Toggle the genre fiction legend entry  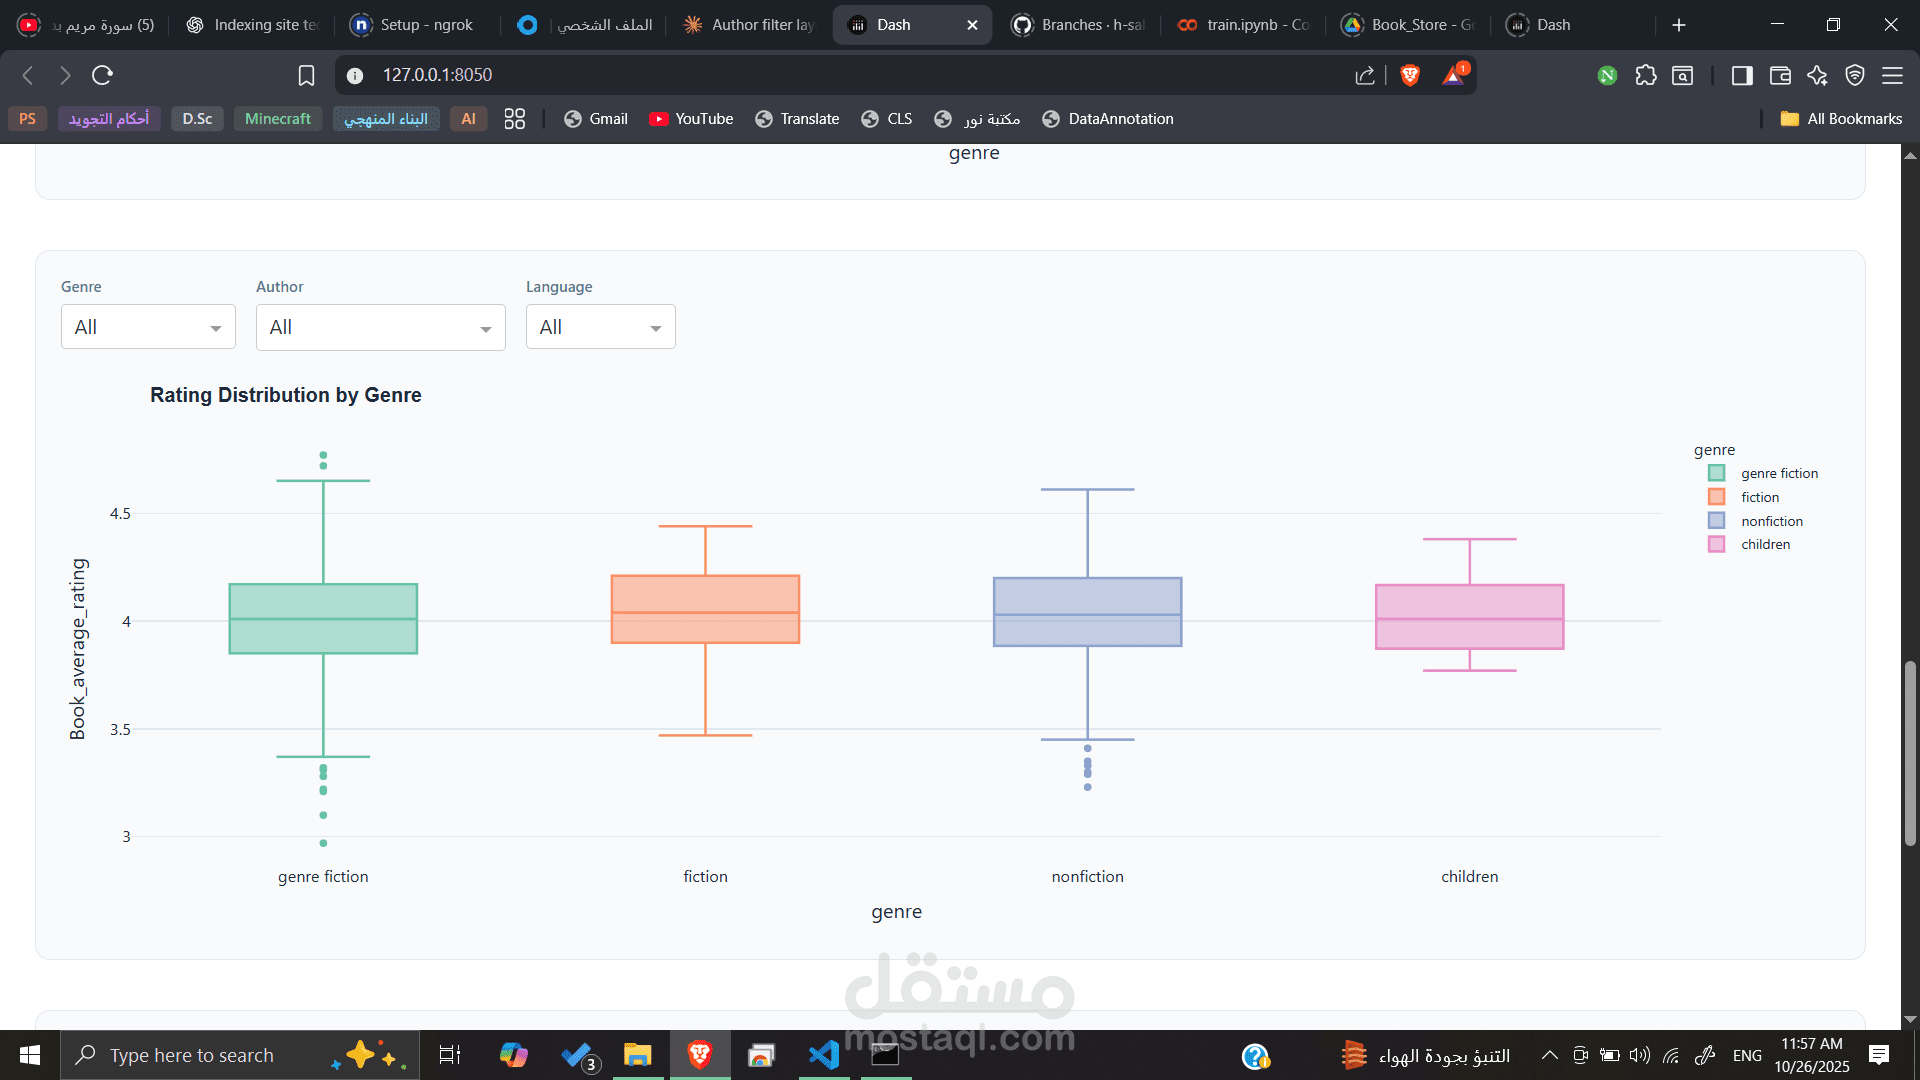[x=1779, y=473]
